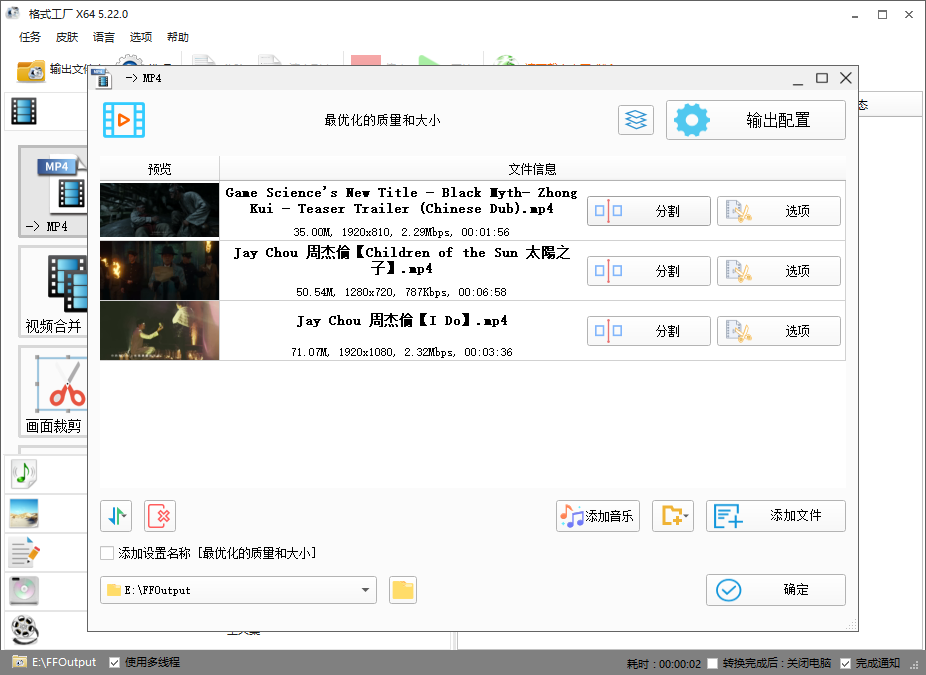Click the video film strip category icon
Image resolution: width=926 pixels, height=675 pixels.
coord(24,111)
